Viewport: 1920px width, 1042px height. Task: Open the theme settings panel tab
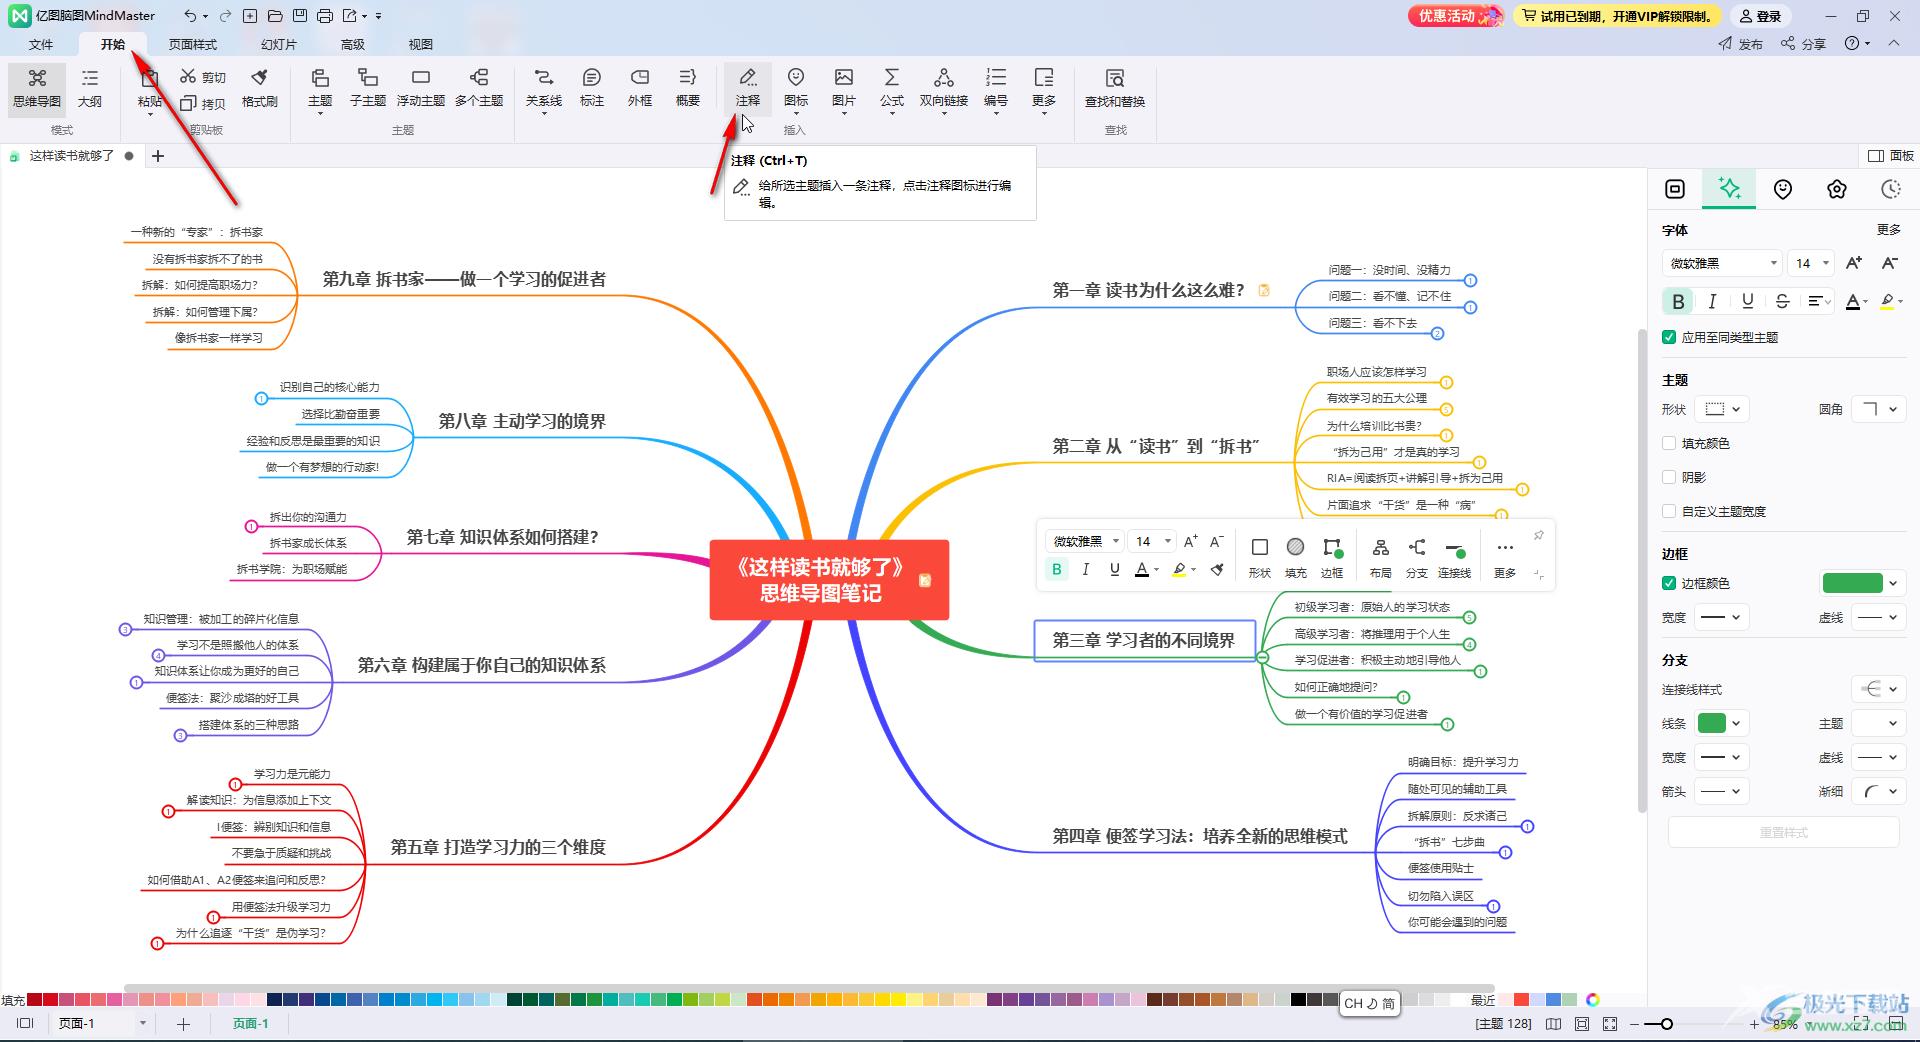(1837, 189)
